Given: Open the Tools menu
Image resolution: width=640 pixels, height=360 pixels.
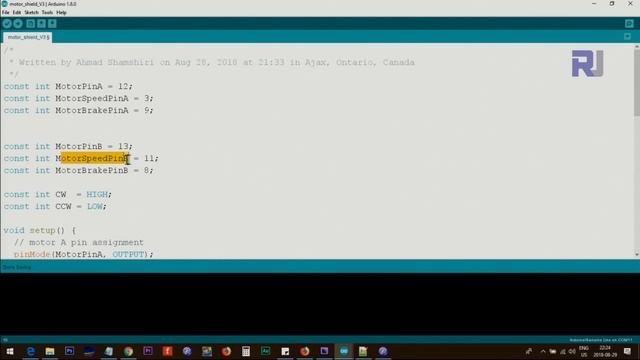Looking at the screenshot, I should click(x=47, y=13).
